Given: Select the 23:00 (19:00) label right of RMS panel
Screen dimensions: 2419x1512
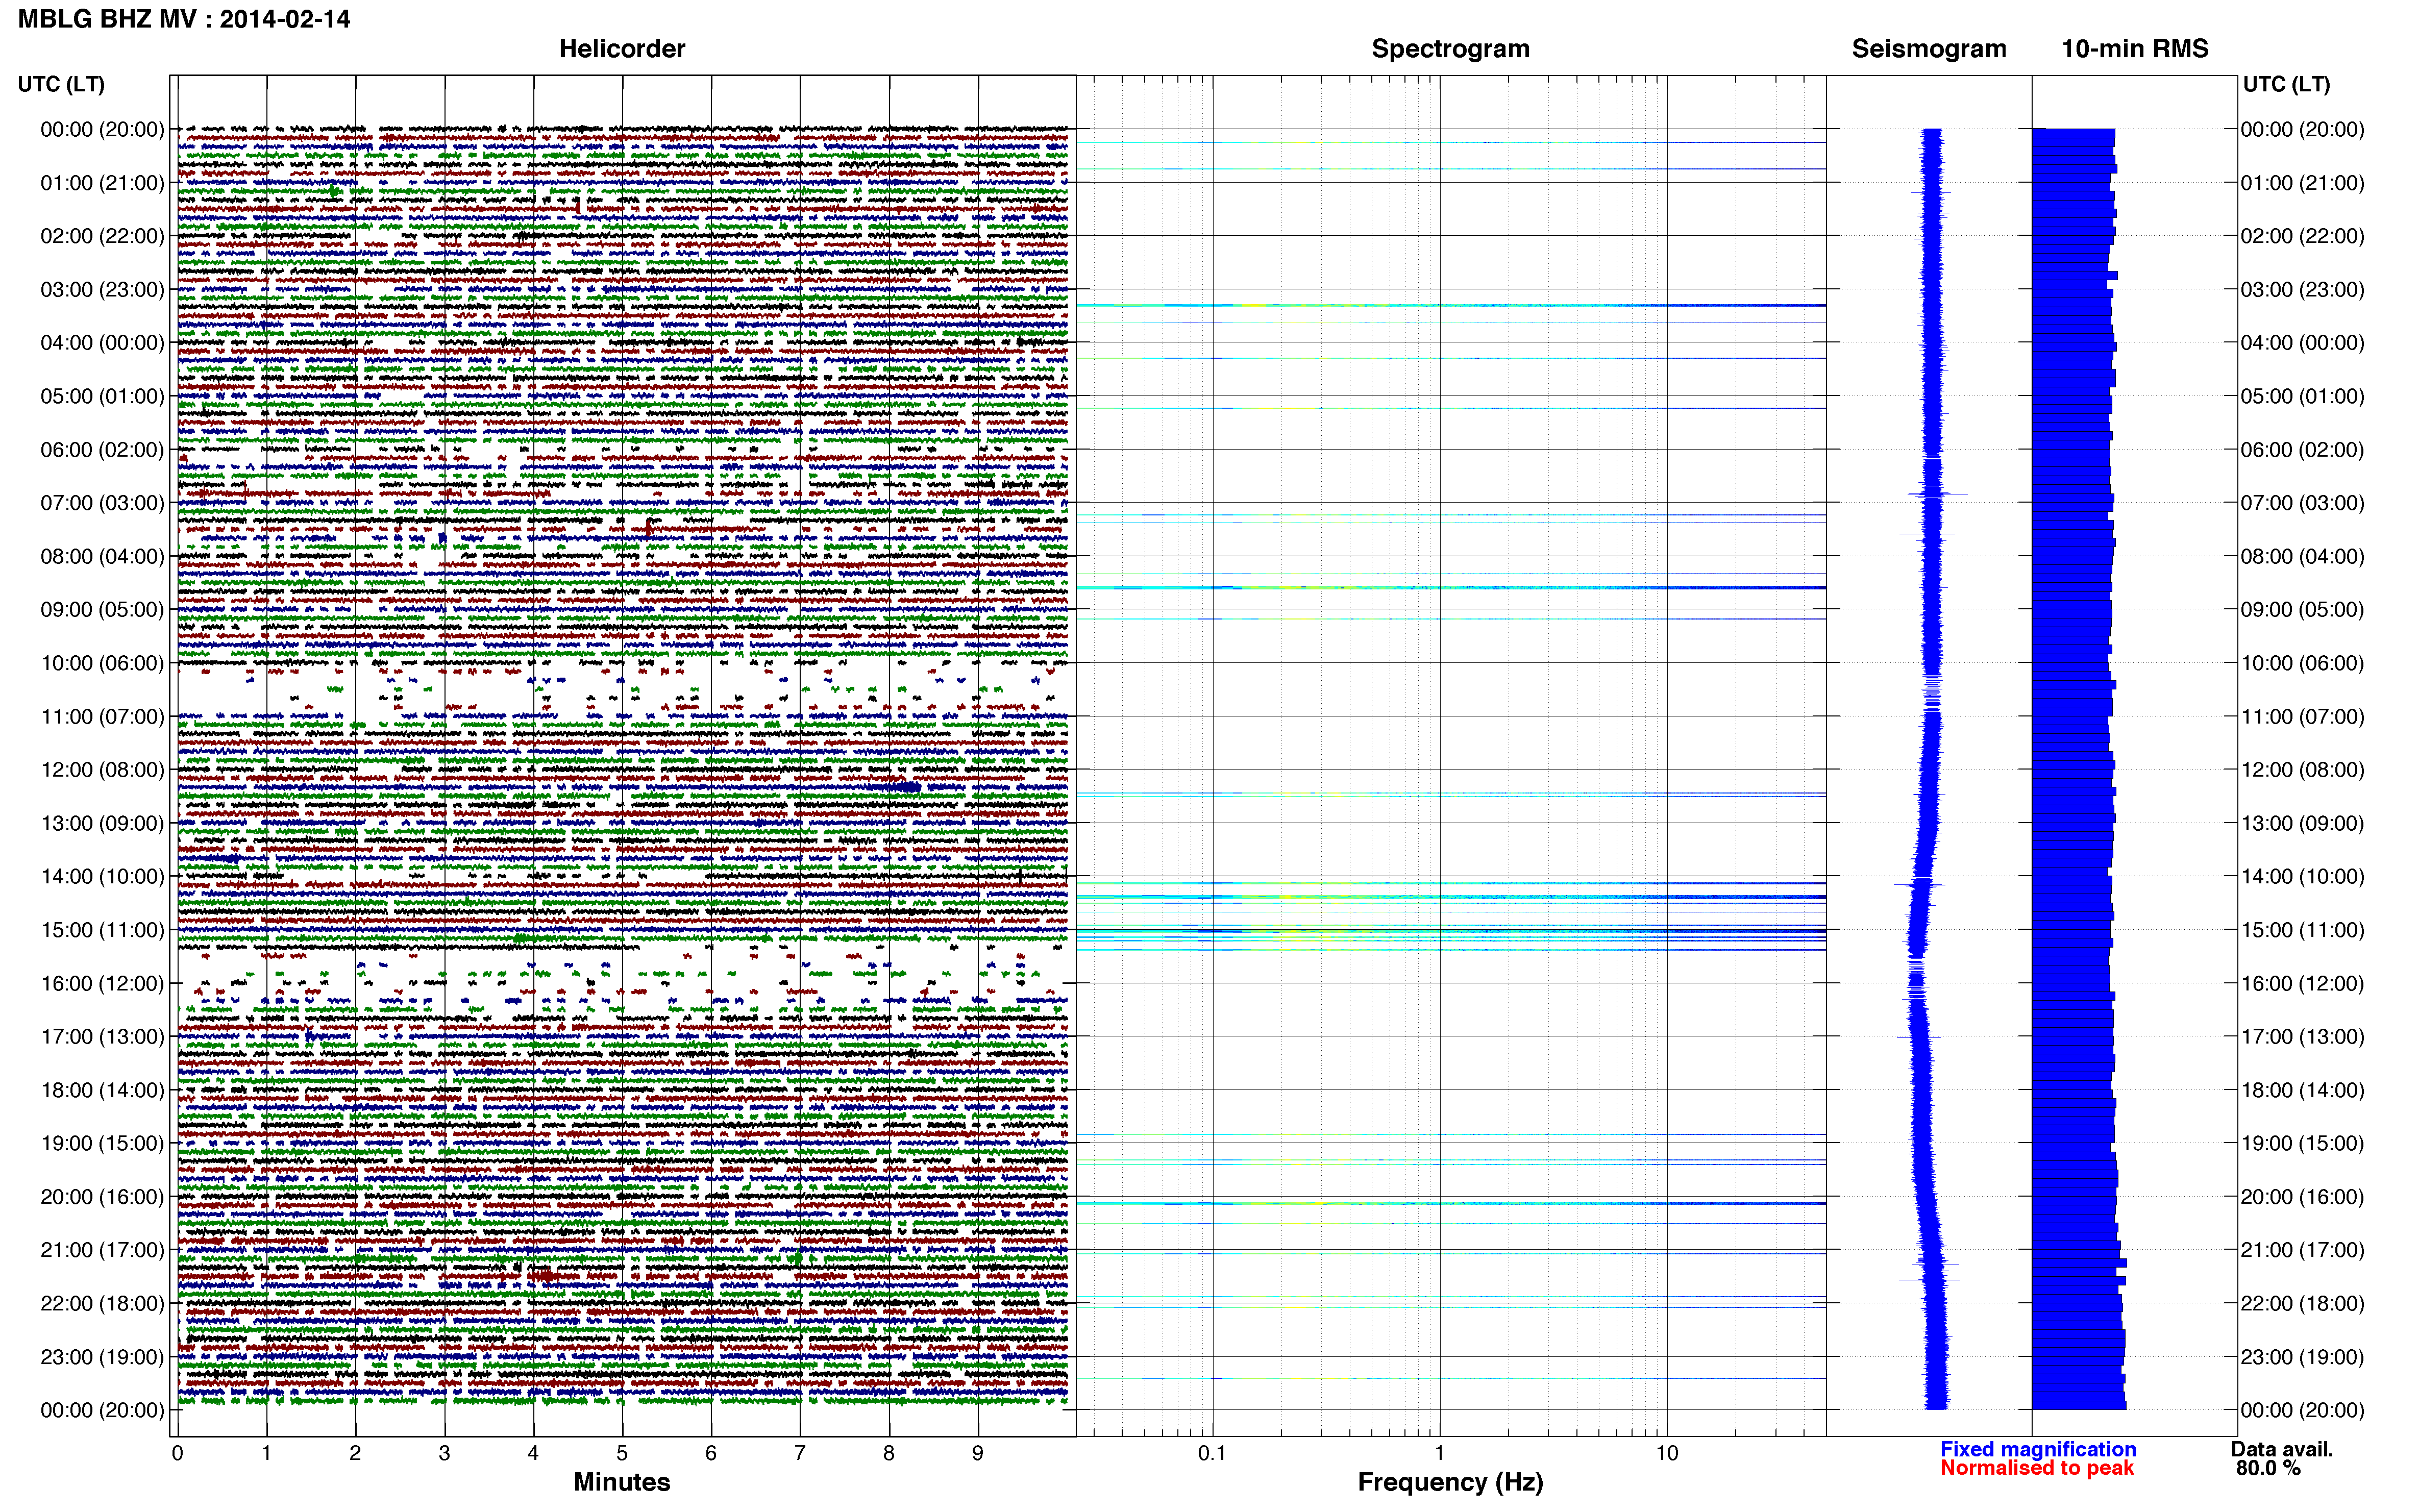Looking at the screenshot, I should (x=2303, y=1357).
